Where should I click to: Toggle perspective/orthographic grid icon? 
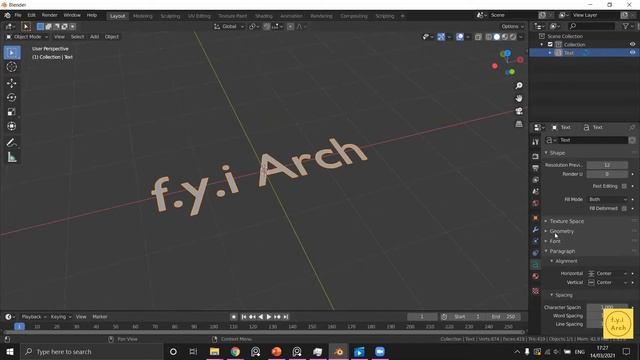(519, 124)
